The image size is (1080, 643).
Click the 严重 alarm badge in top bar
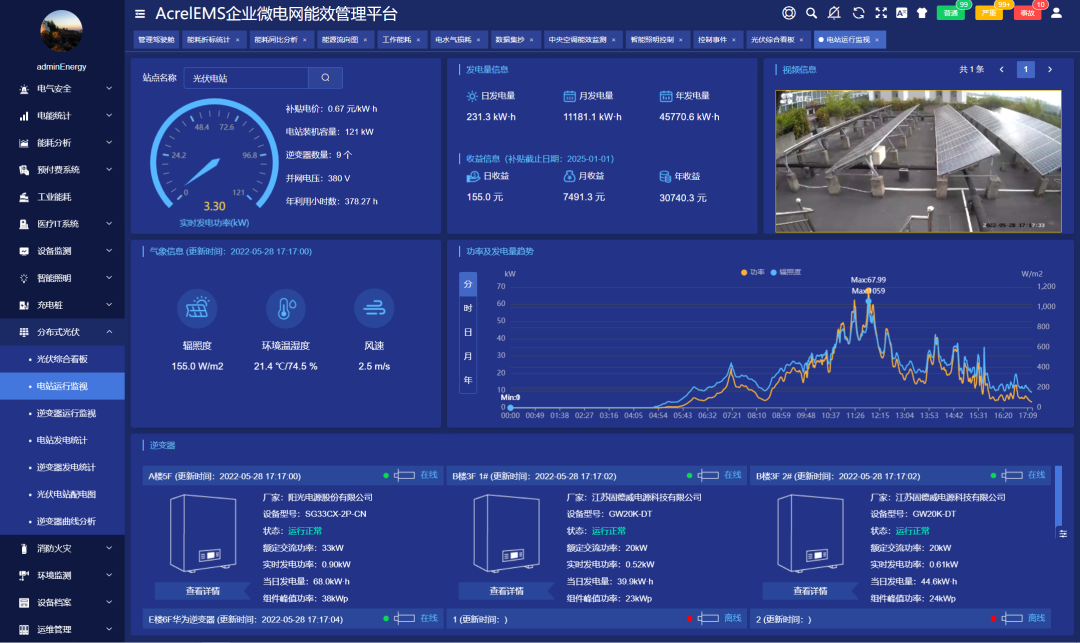click(990, 13)
